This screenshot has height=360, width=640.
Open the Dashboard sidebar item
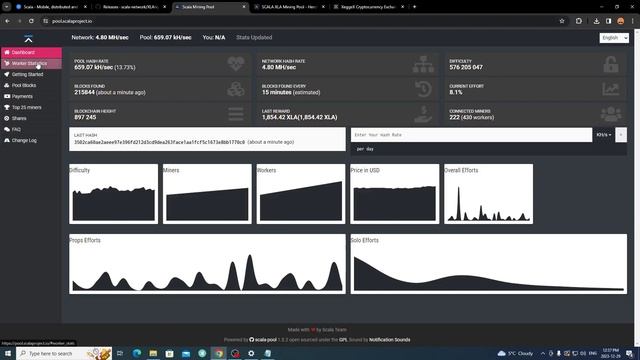click(x=31, y=52)
